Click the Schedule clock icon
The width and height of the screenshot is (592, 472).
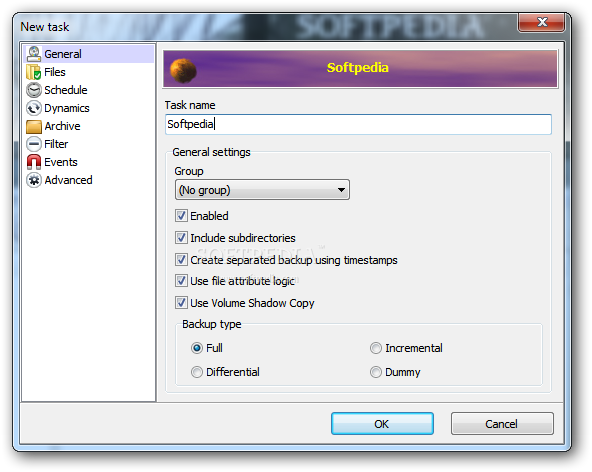click(x=34, y=90)
